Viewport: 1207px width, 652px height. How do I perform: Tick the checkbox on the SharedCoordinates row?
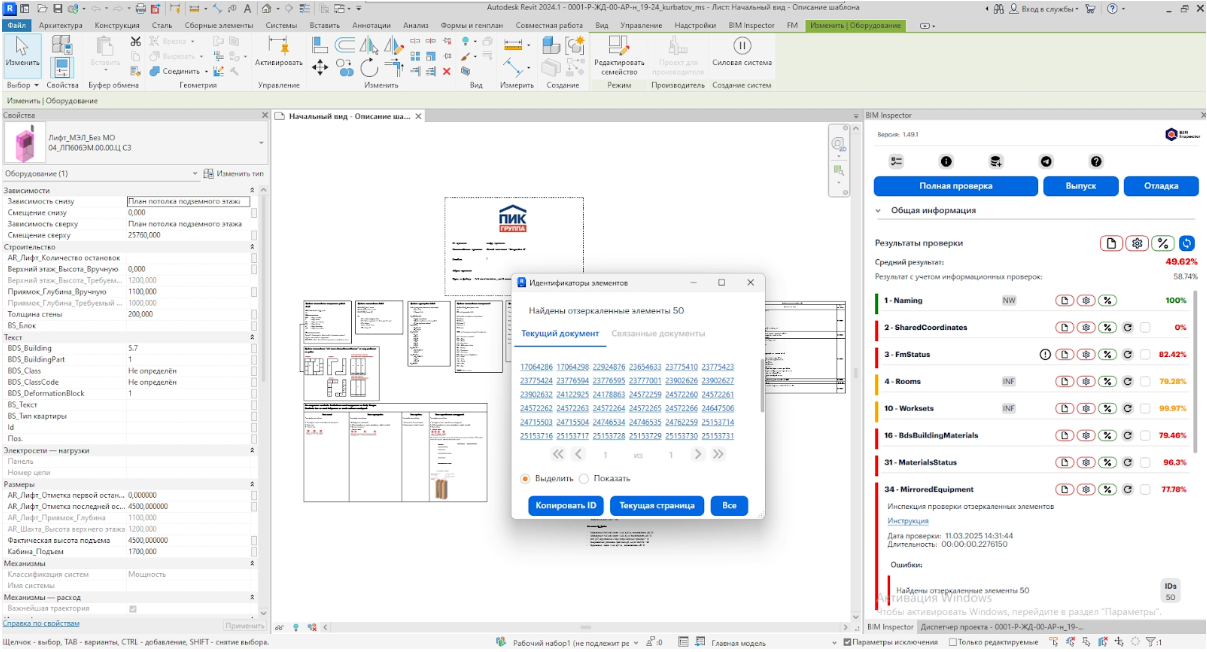pos(1146,327)
